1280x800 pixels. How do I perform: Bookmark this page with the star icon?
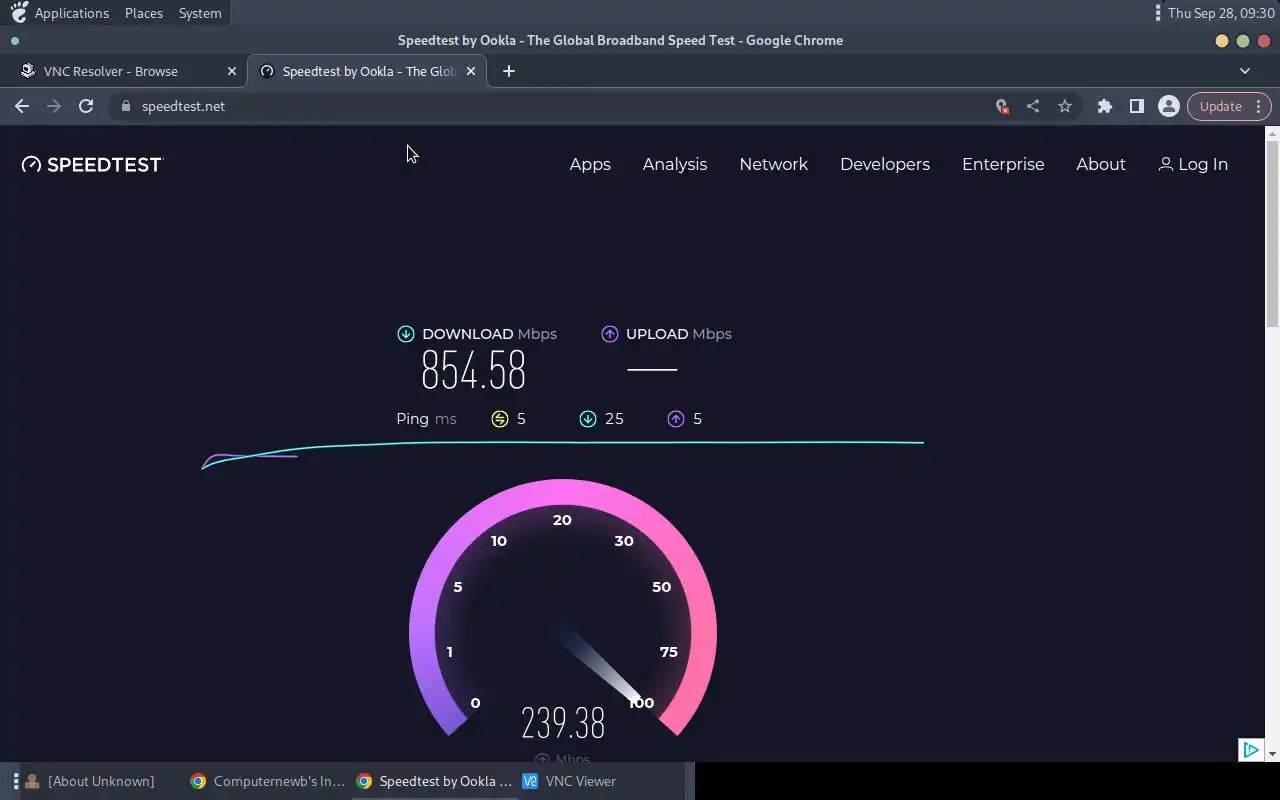[1065, 106]
